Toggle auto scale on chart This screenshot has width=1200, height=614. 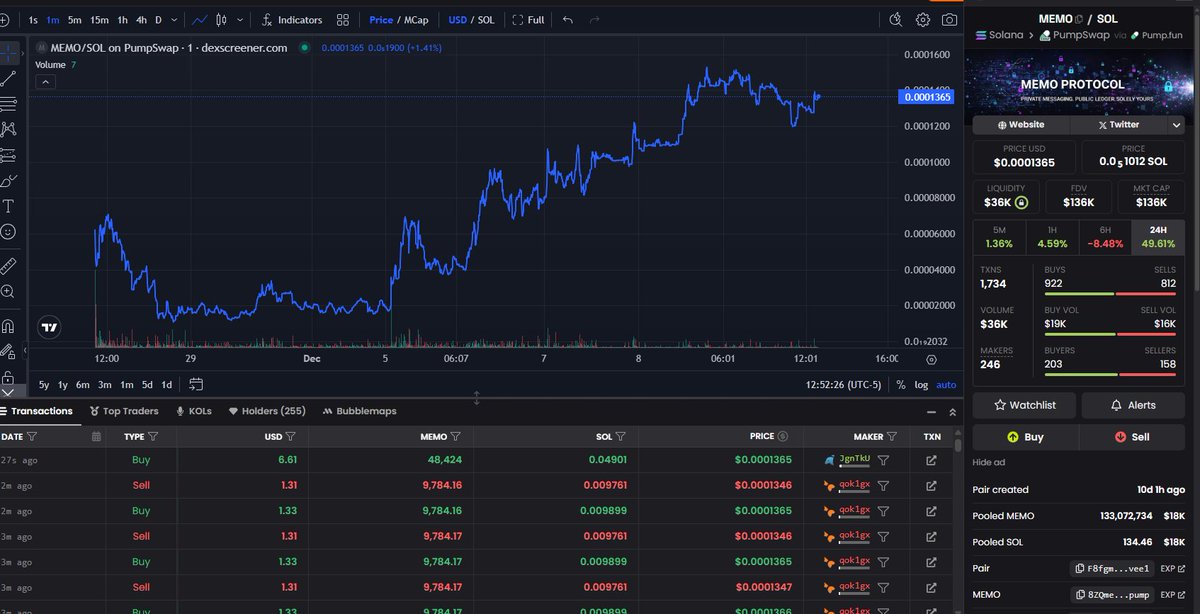(x=945, y=384)
